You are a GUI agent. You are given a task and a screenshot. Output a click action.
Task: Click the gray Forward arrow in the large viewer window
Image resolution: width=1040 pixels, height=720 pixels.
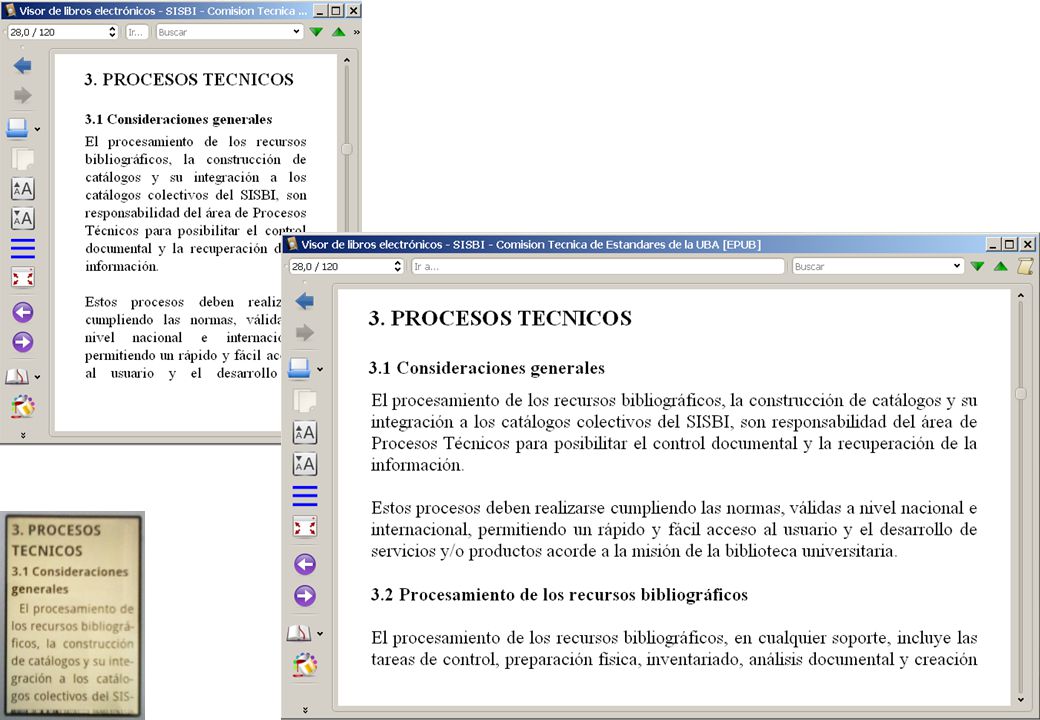point(304,332)
